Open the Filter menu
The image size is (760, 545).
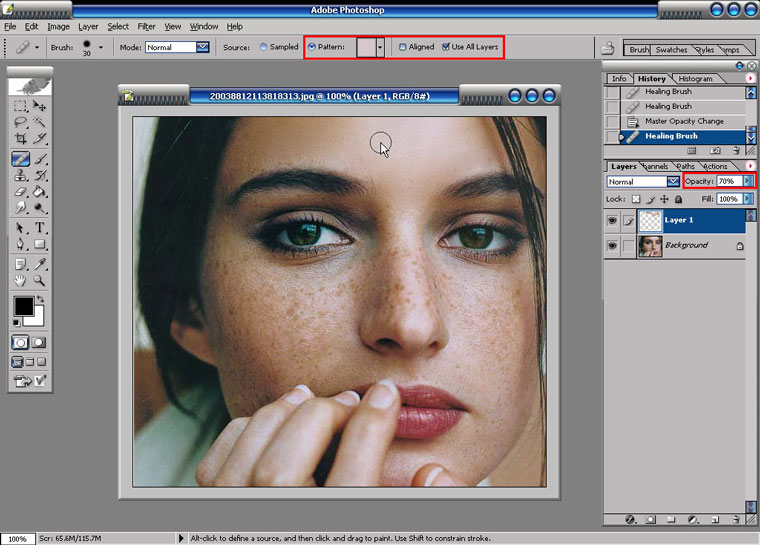(x=146, y=26)
